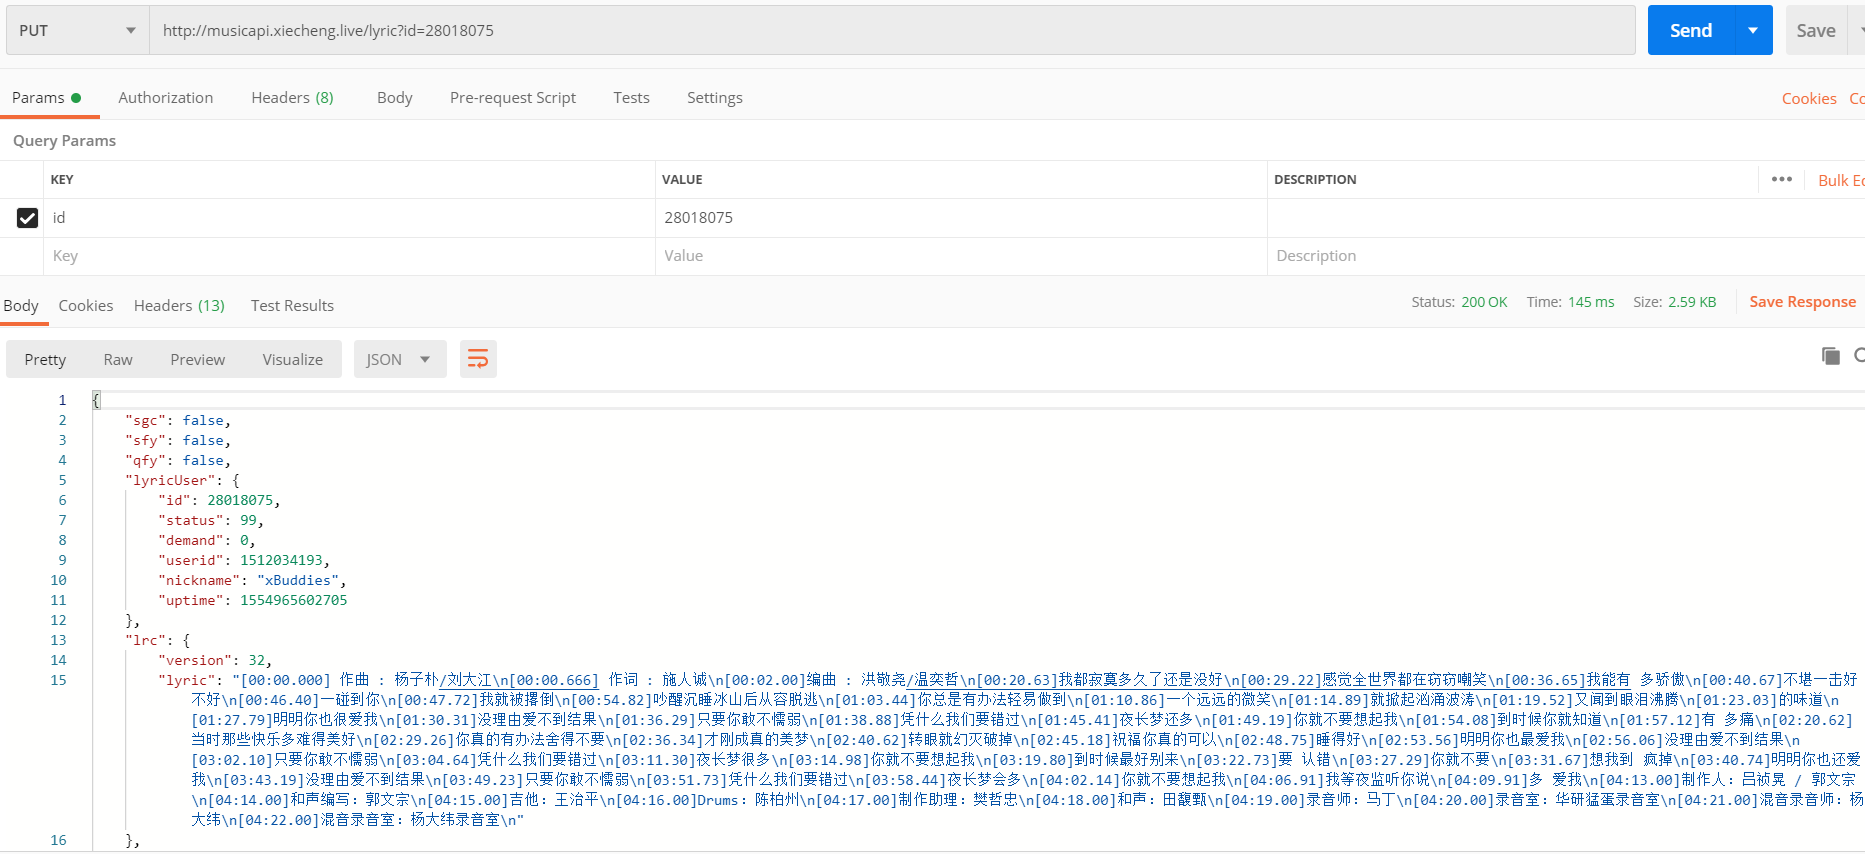Click the "id": 28018075 JSON line
The image size is (1865, 854).
(219, 500)
